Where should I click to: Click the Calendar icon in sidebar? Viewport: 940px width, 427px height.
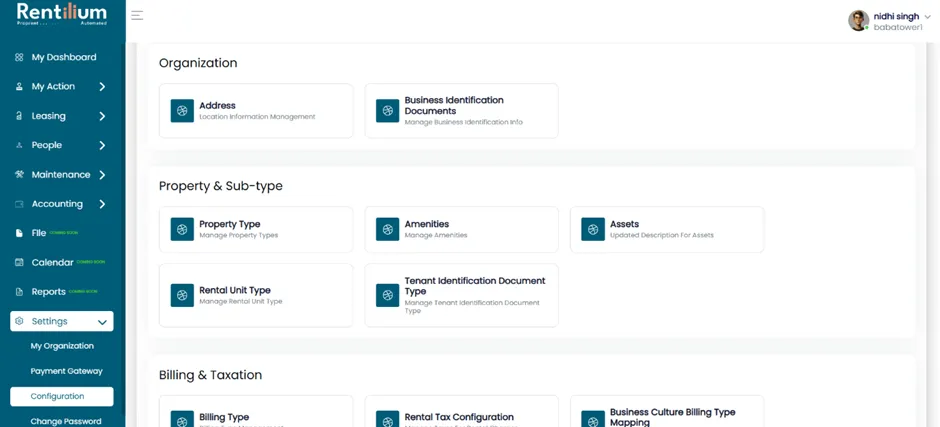(x=19, y=262)
